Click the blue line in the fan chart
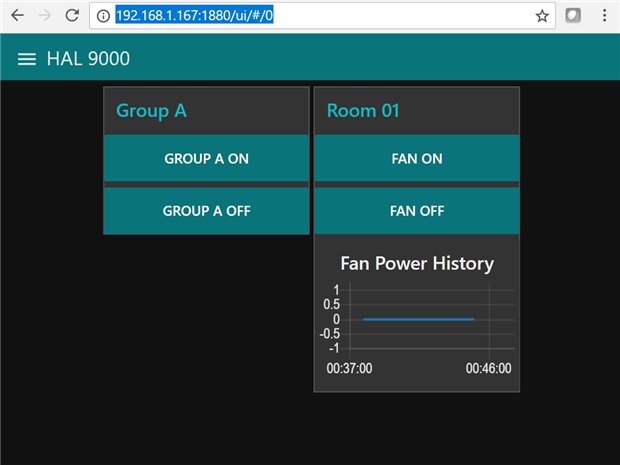The image size is (620, 465). tap(418, 319)
